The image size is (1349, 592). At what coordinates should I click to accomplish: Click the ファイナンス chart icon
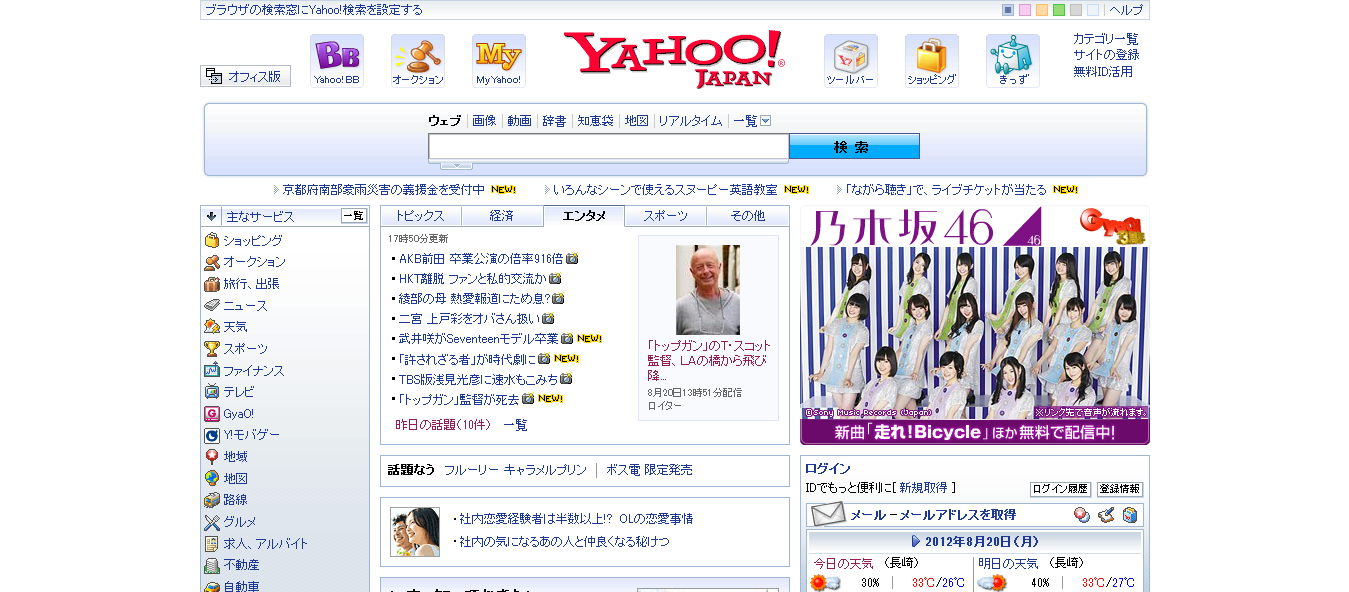tap(212, 370)
